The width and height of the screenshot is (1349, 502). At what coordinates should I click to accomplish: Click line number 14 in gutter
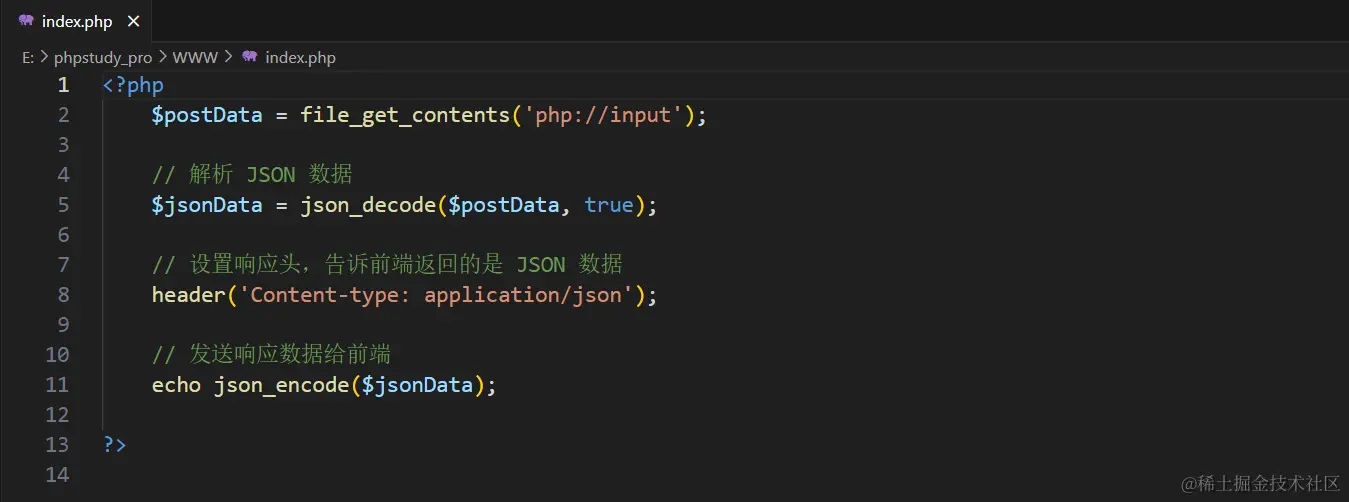(57, 475)
